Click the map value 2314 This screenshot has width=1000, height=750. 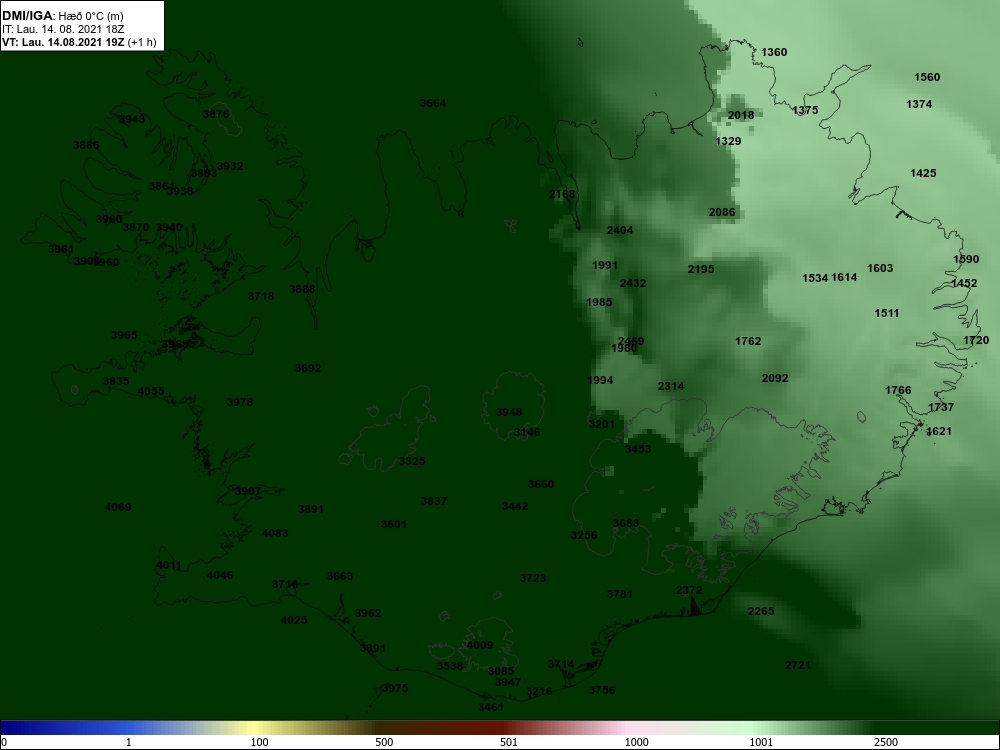671,386
